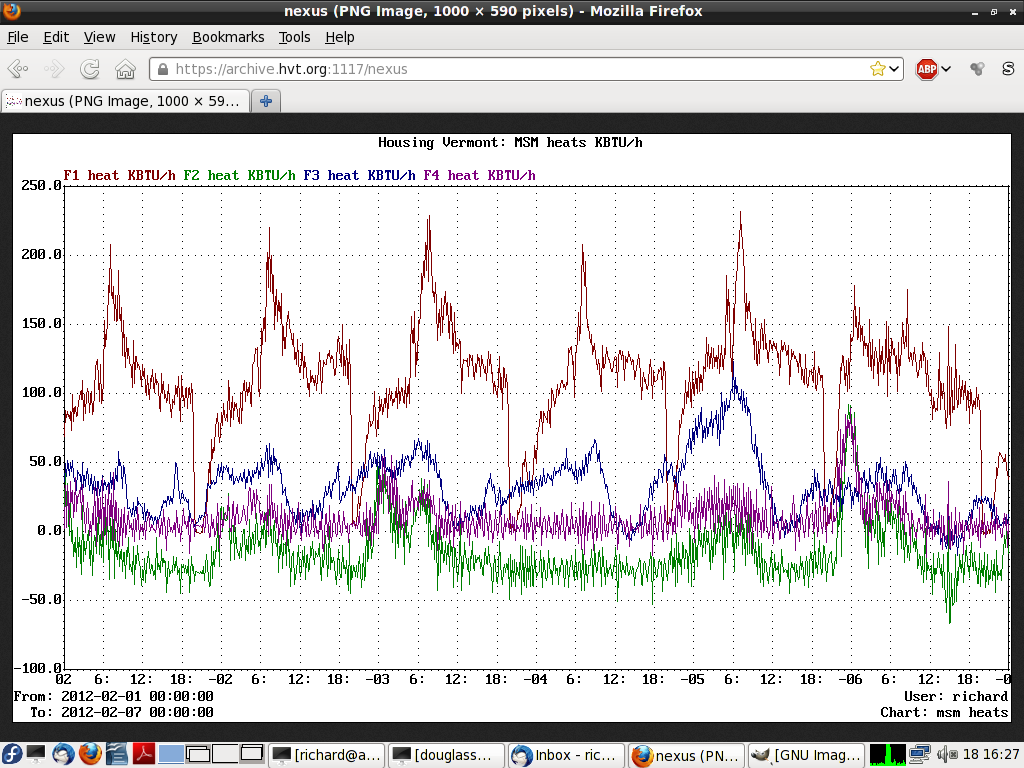
Task: Select the nexus PNG Image tab
Action: click(x=125, y=101)
